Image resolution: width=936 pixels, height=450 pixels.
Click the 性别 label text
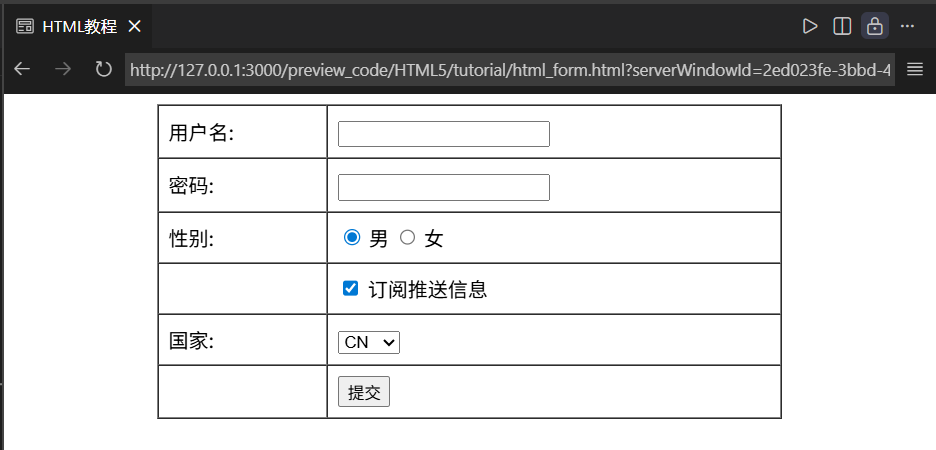[x=192, y=239]
